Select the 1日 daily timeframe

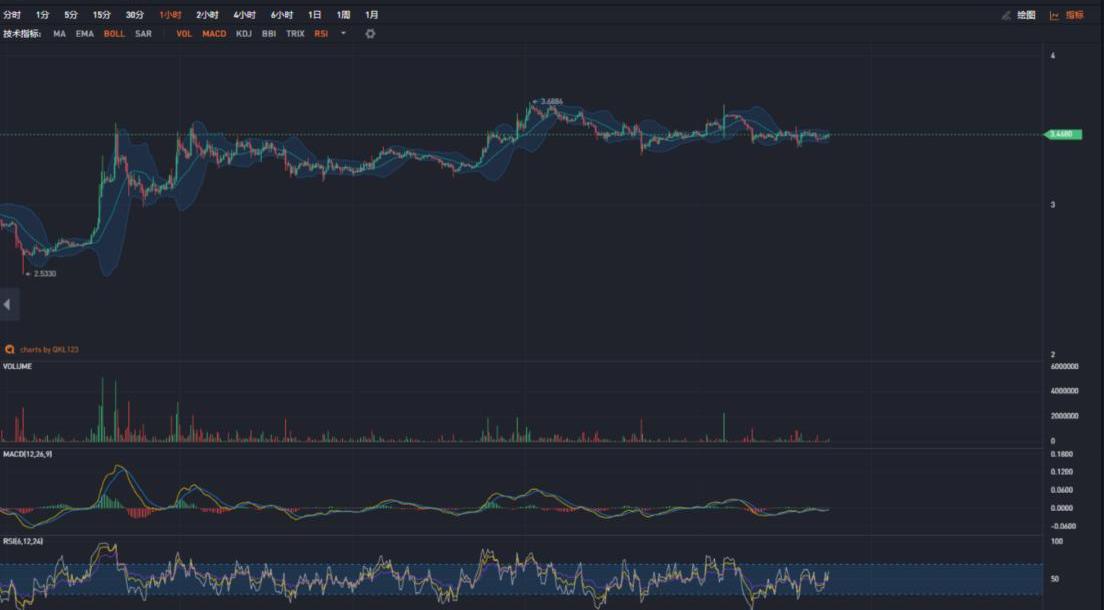coord(314,15)
